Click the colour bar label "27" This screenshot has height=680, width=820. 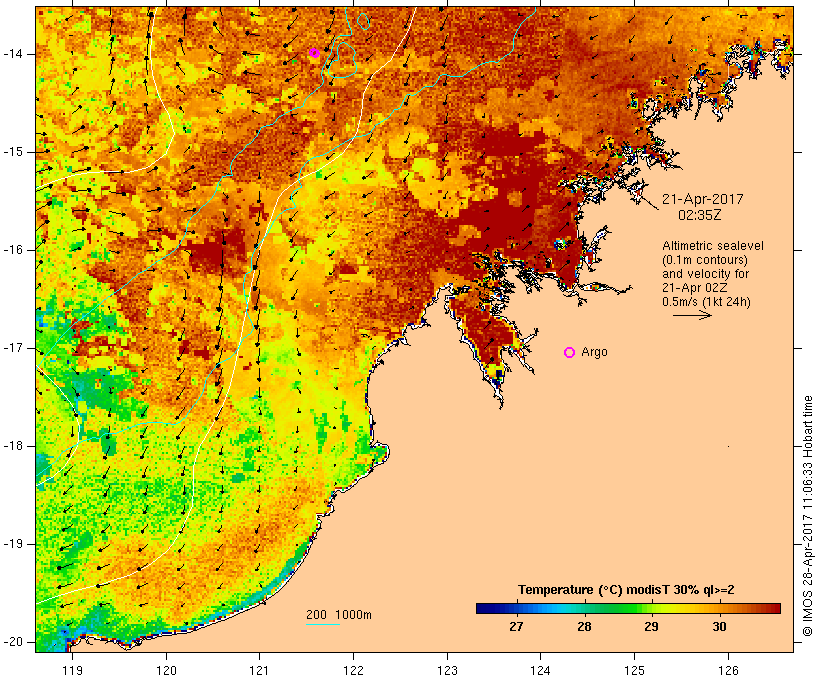(516, 626)
